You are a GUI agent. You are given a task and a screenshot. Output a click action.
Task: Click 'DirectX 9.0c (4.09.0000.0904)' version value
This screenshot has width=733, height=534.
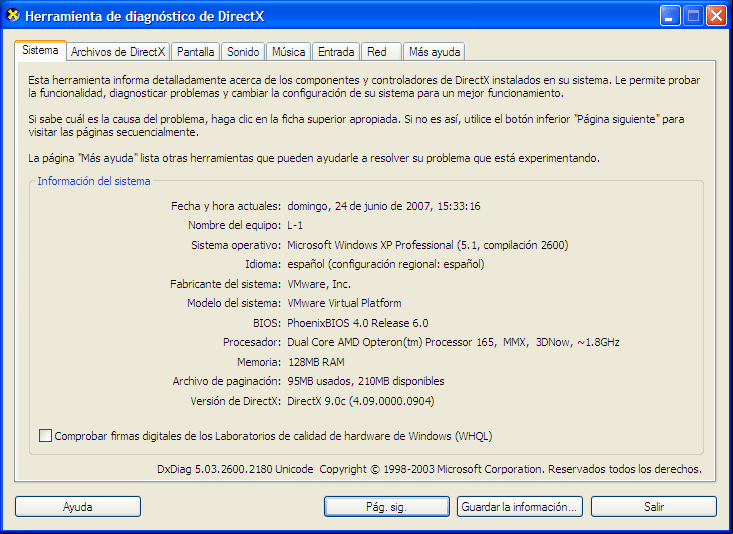[x=360, y=401]
